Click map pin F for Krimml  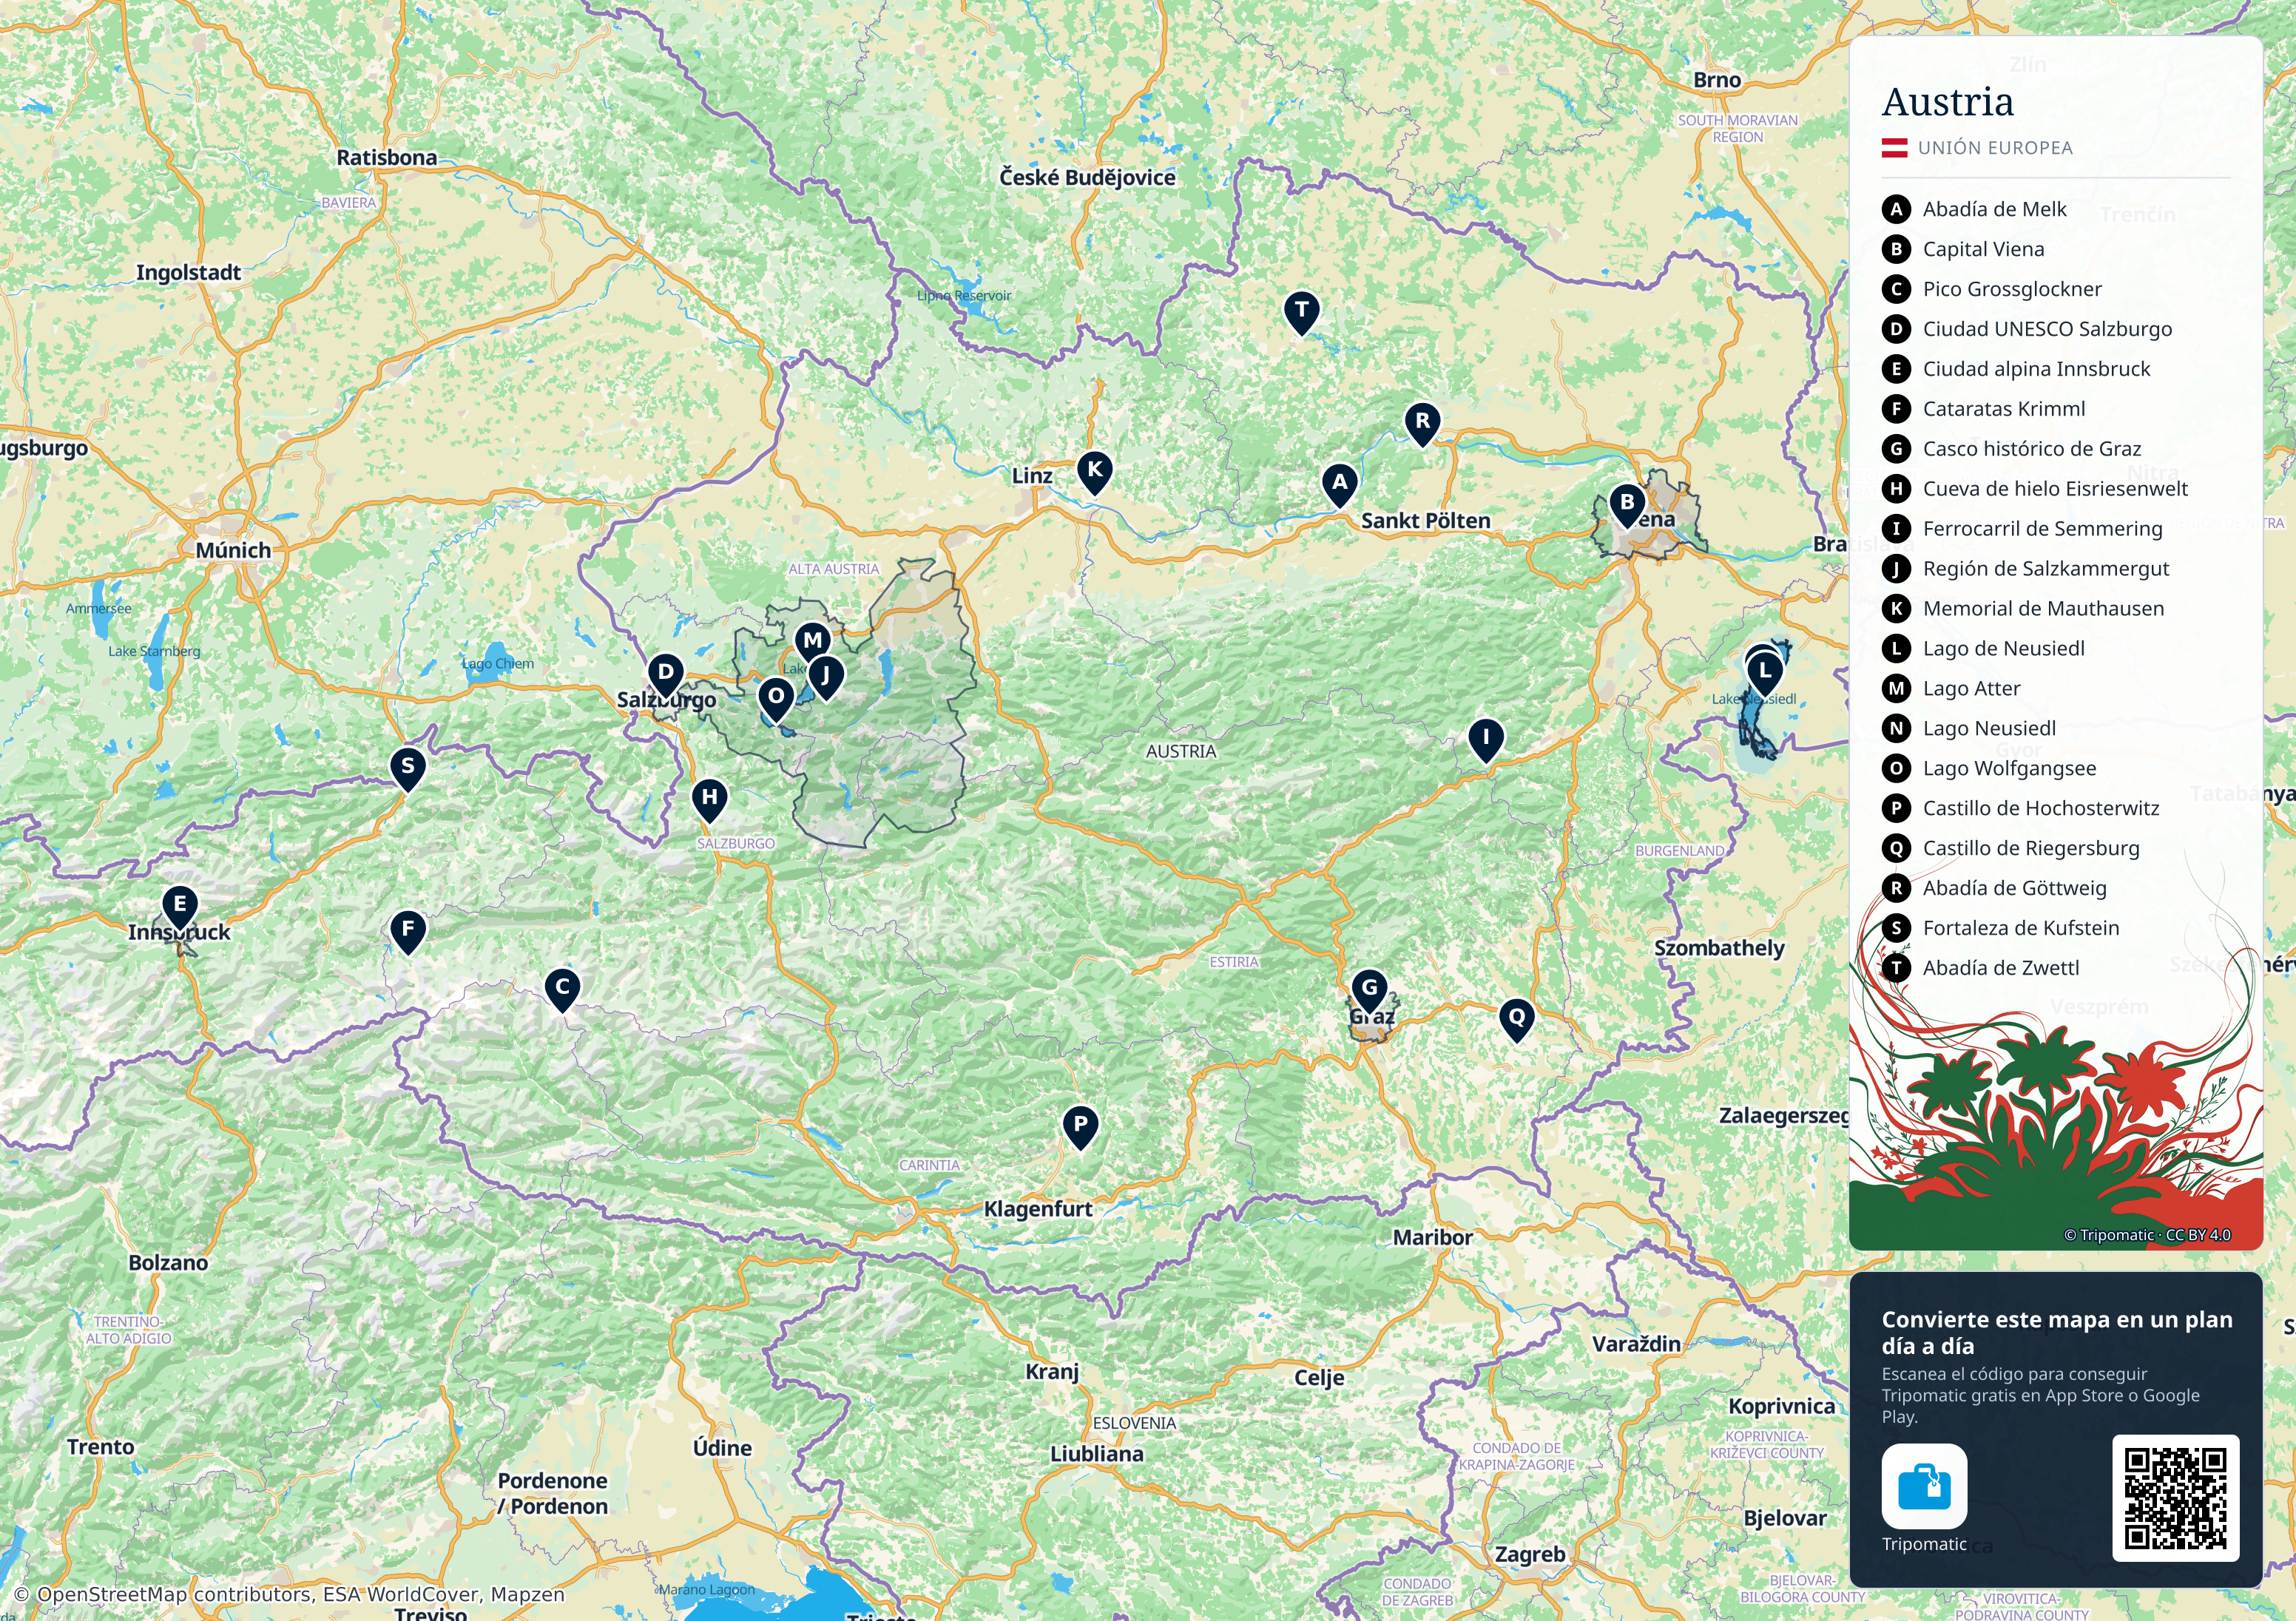click(407, 932)
